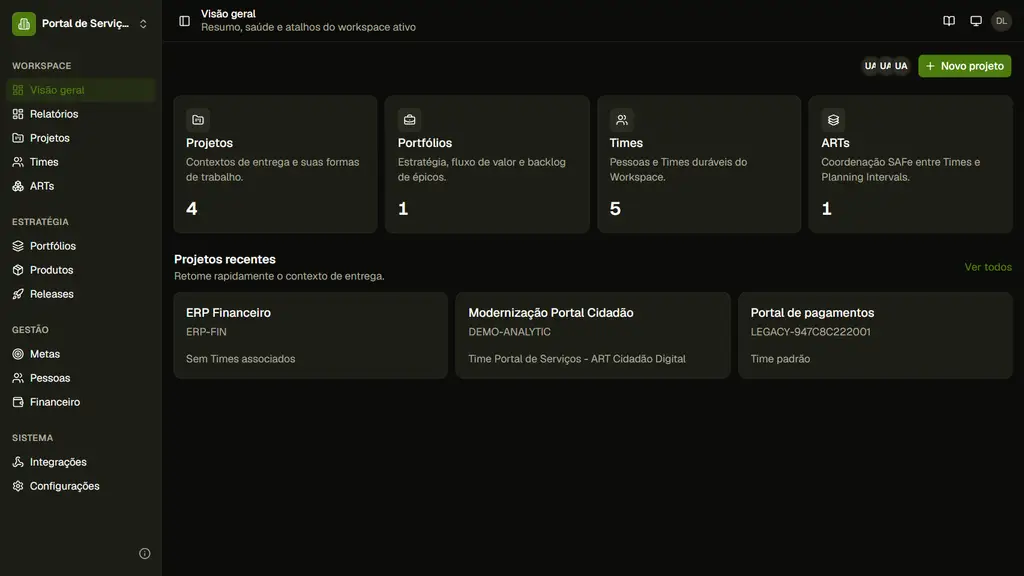Go to Metas in the sidebar
The height and width of the screenshot is (576, 1024).
point(80,354)
